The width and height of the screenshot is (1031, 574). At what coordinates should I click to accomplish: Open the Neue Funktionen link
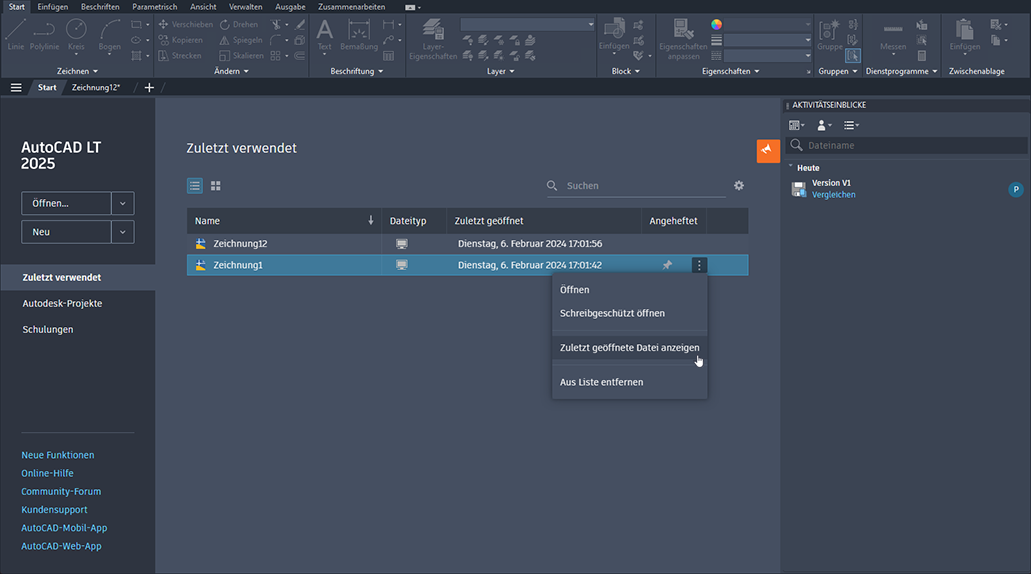click(58, 455)
